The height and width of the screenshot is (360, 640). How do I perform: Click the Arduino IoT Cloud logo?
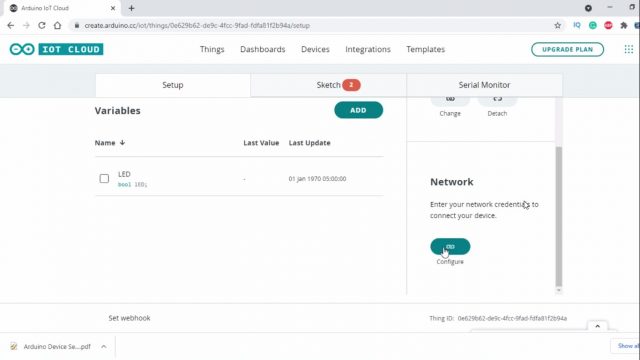(x=56, y=49)
